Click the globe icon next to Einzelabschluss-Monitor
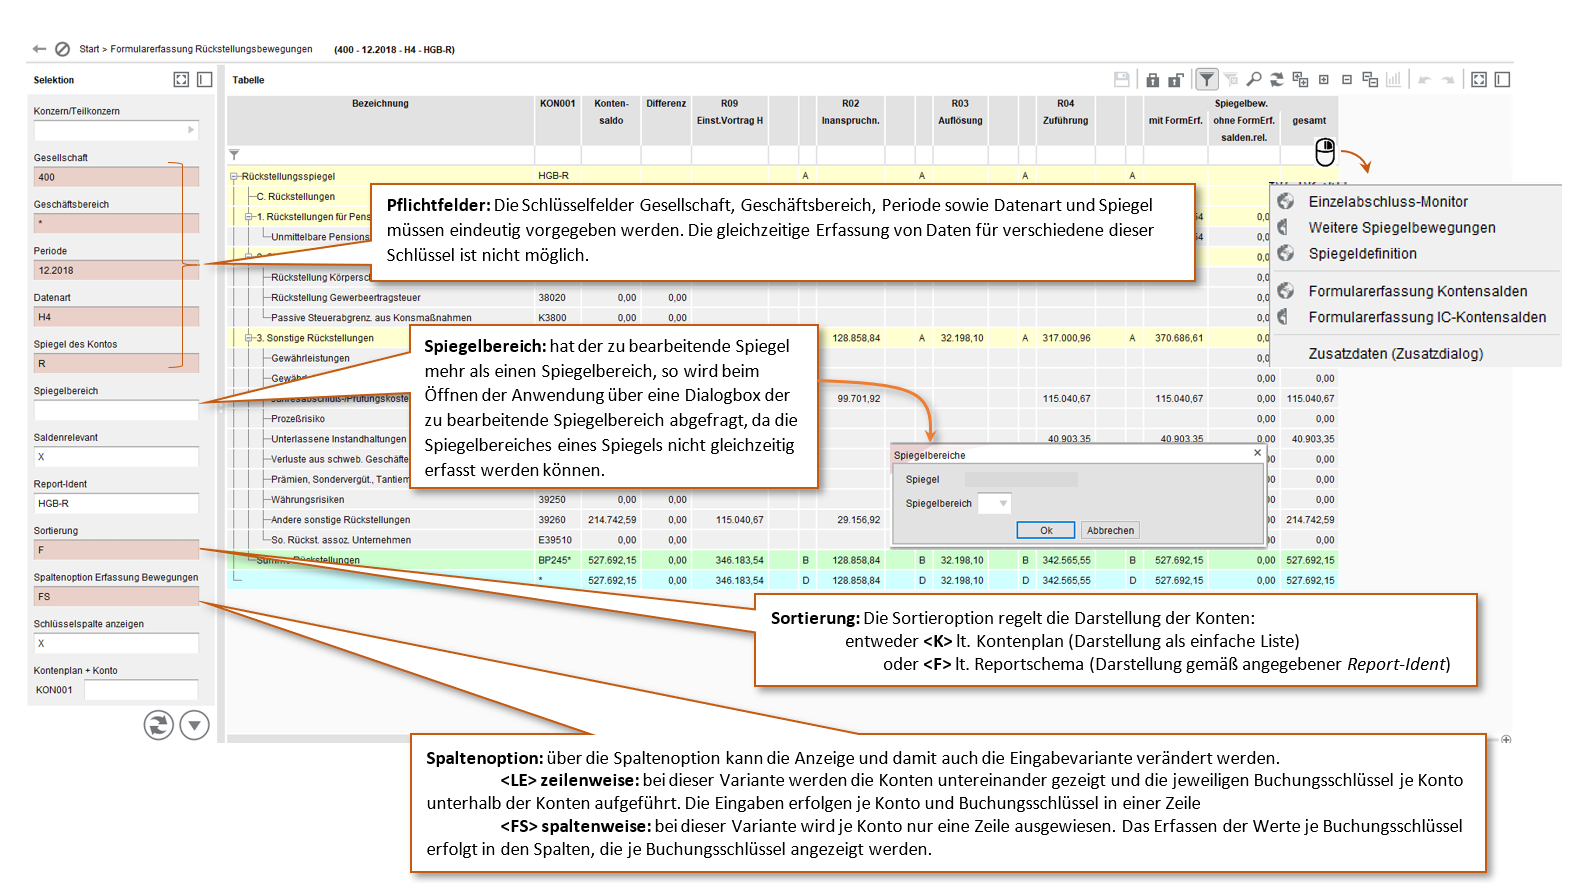The width and height of the screenshot is (1572, 883). point(1286,201)
